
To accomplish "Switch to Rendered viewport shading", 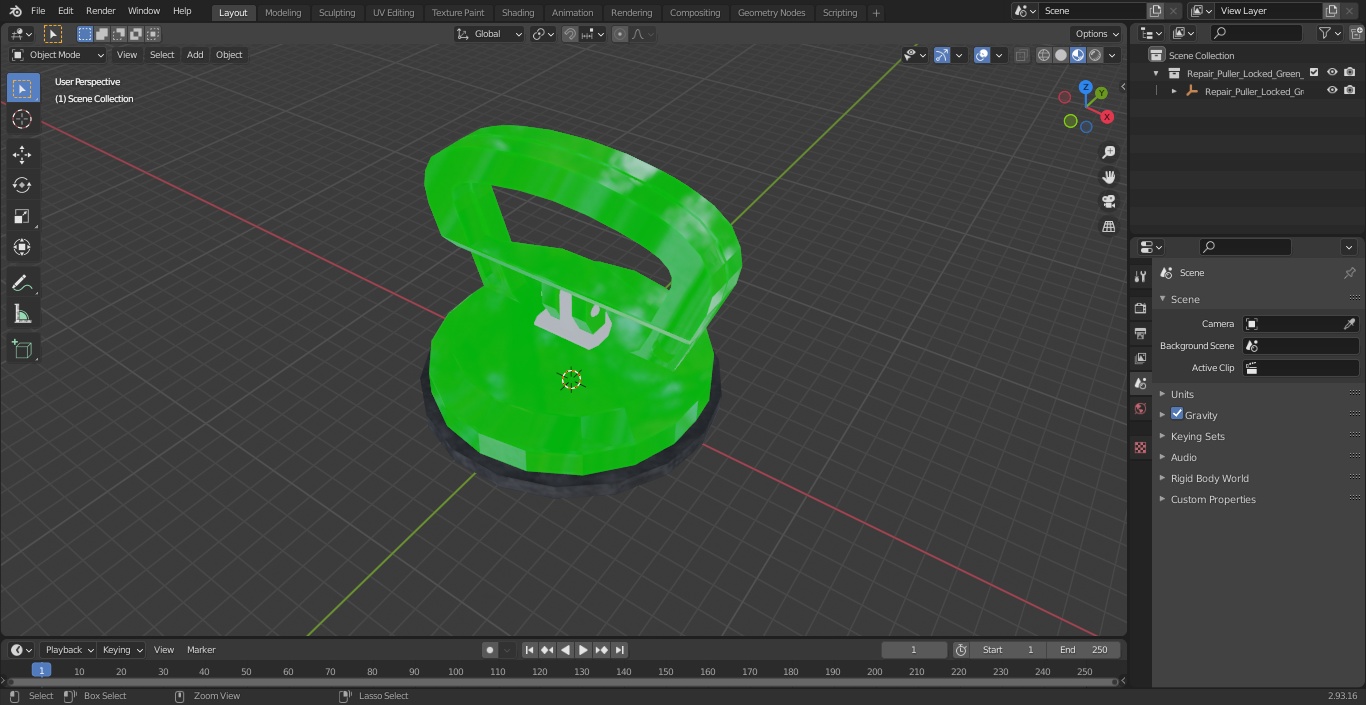I will (x=1095, y=55).
